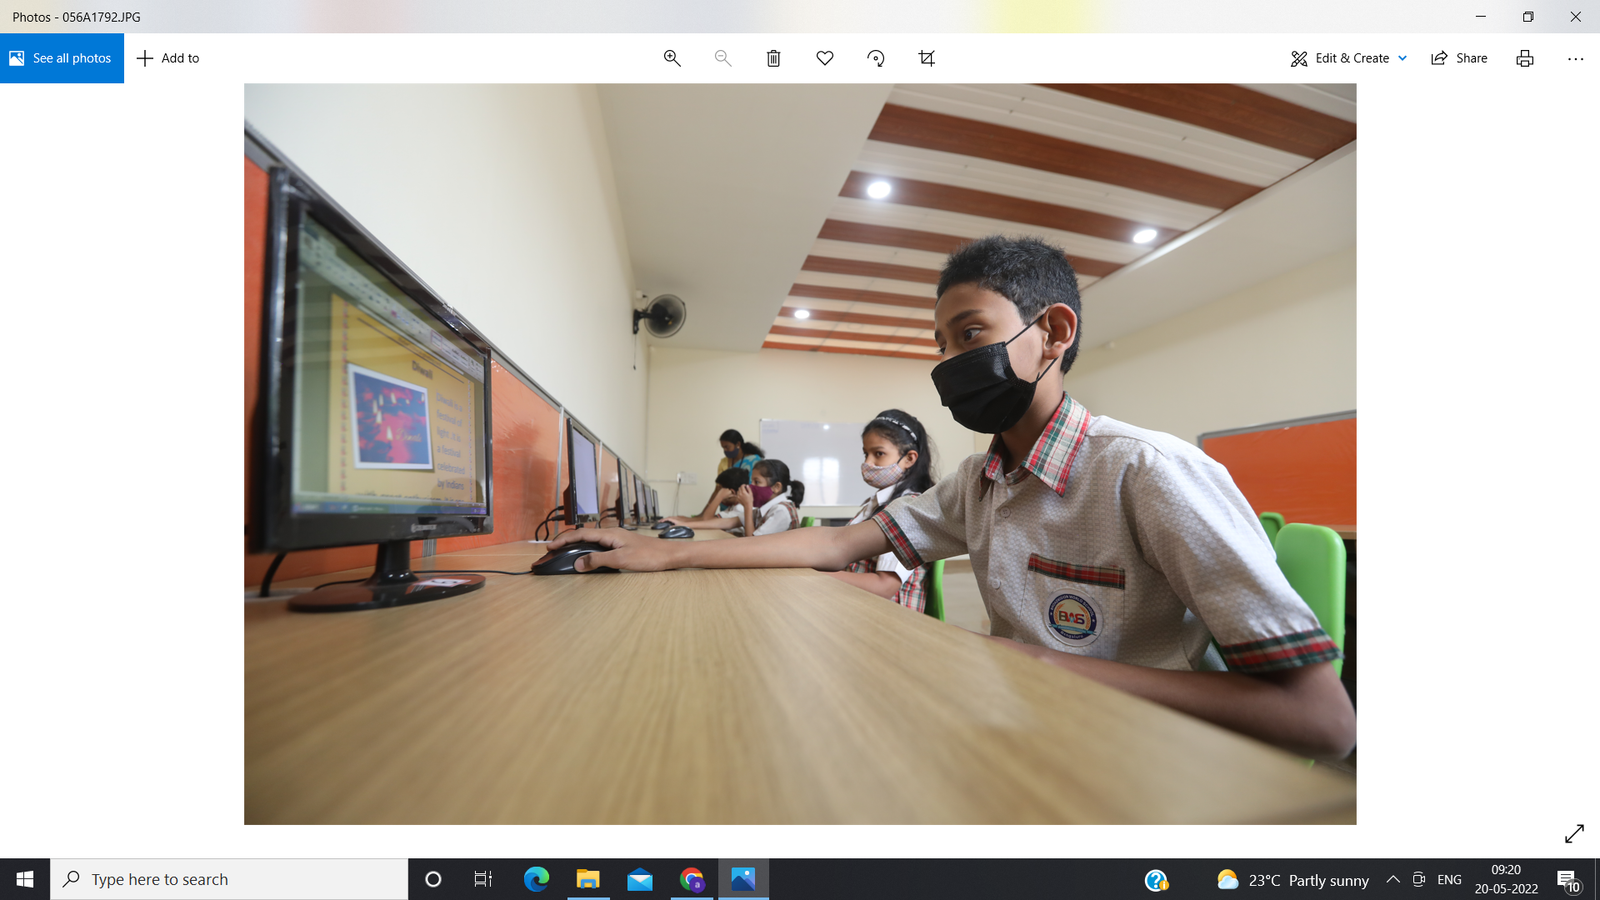
Task: Click the Get Help tray icon
Action: (x=1157, y=880)
